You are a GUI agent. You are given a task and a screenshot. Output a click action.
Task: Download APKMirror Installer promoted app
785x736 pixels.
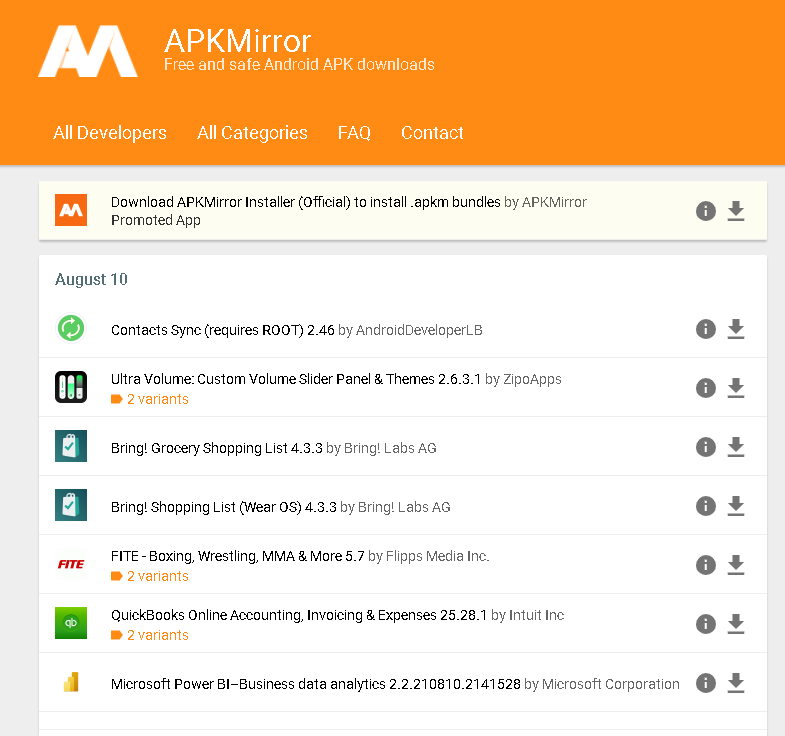tap(736, 211)
